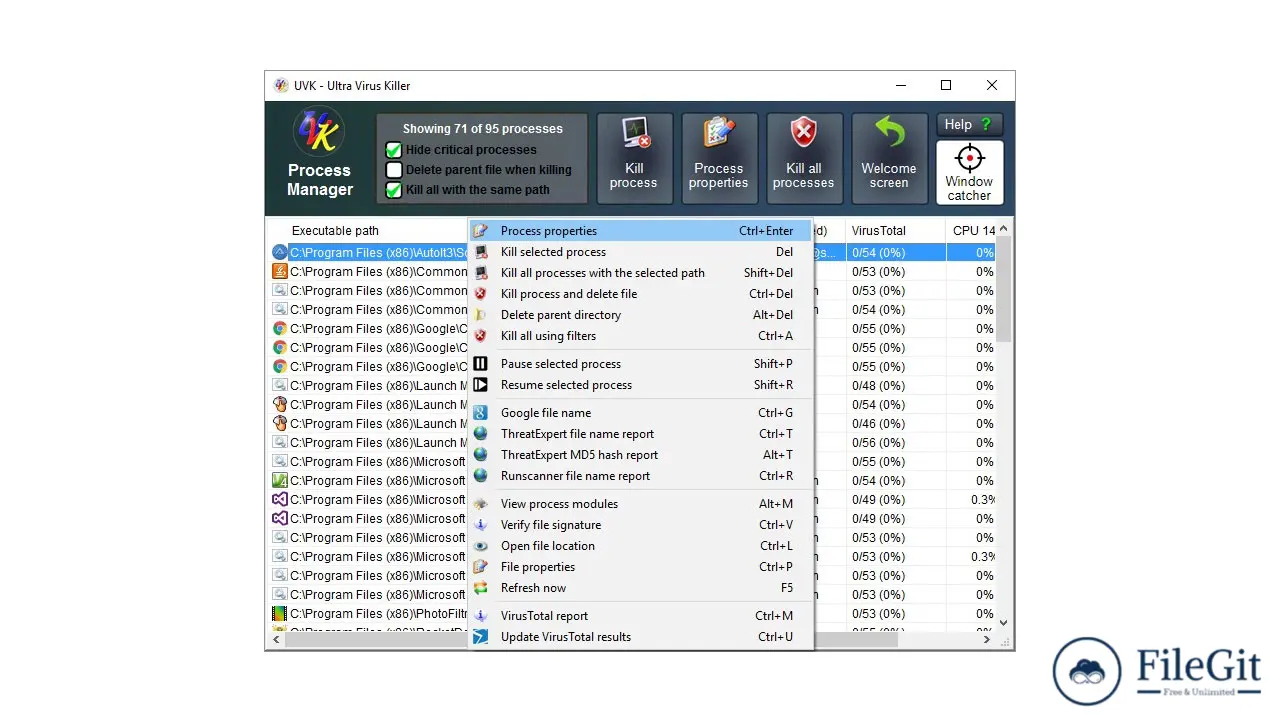Open Process properties toolbar button

[x=719, y=158]
